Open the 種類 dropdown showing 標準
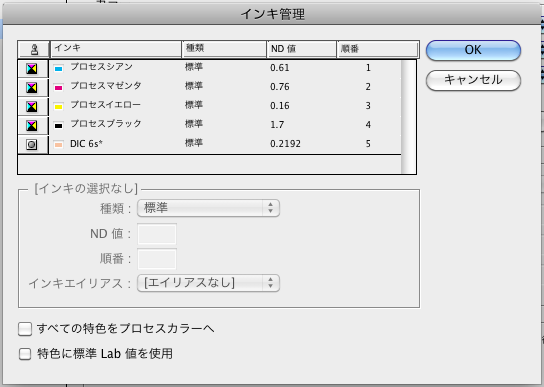This screenshot has width=544, height=387. coord(208,208)
